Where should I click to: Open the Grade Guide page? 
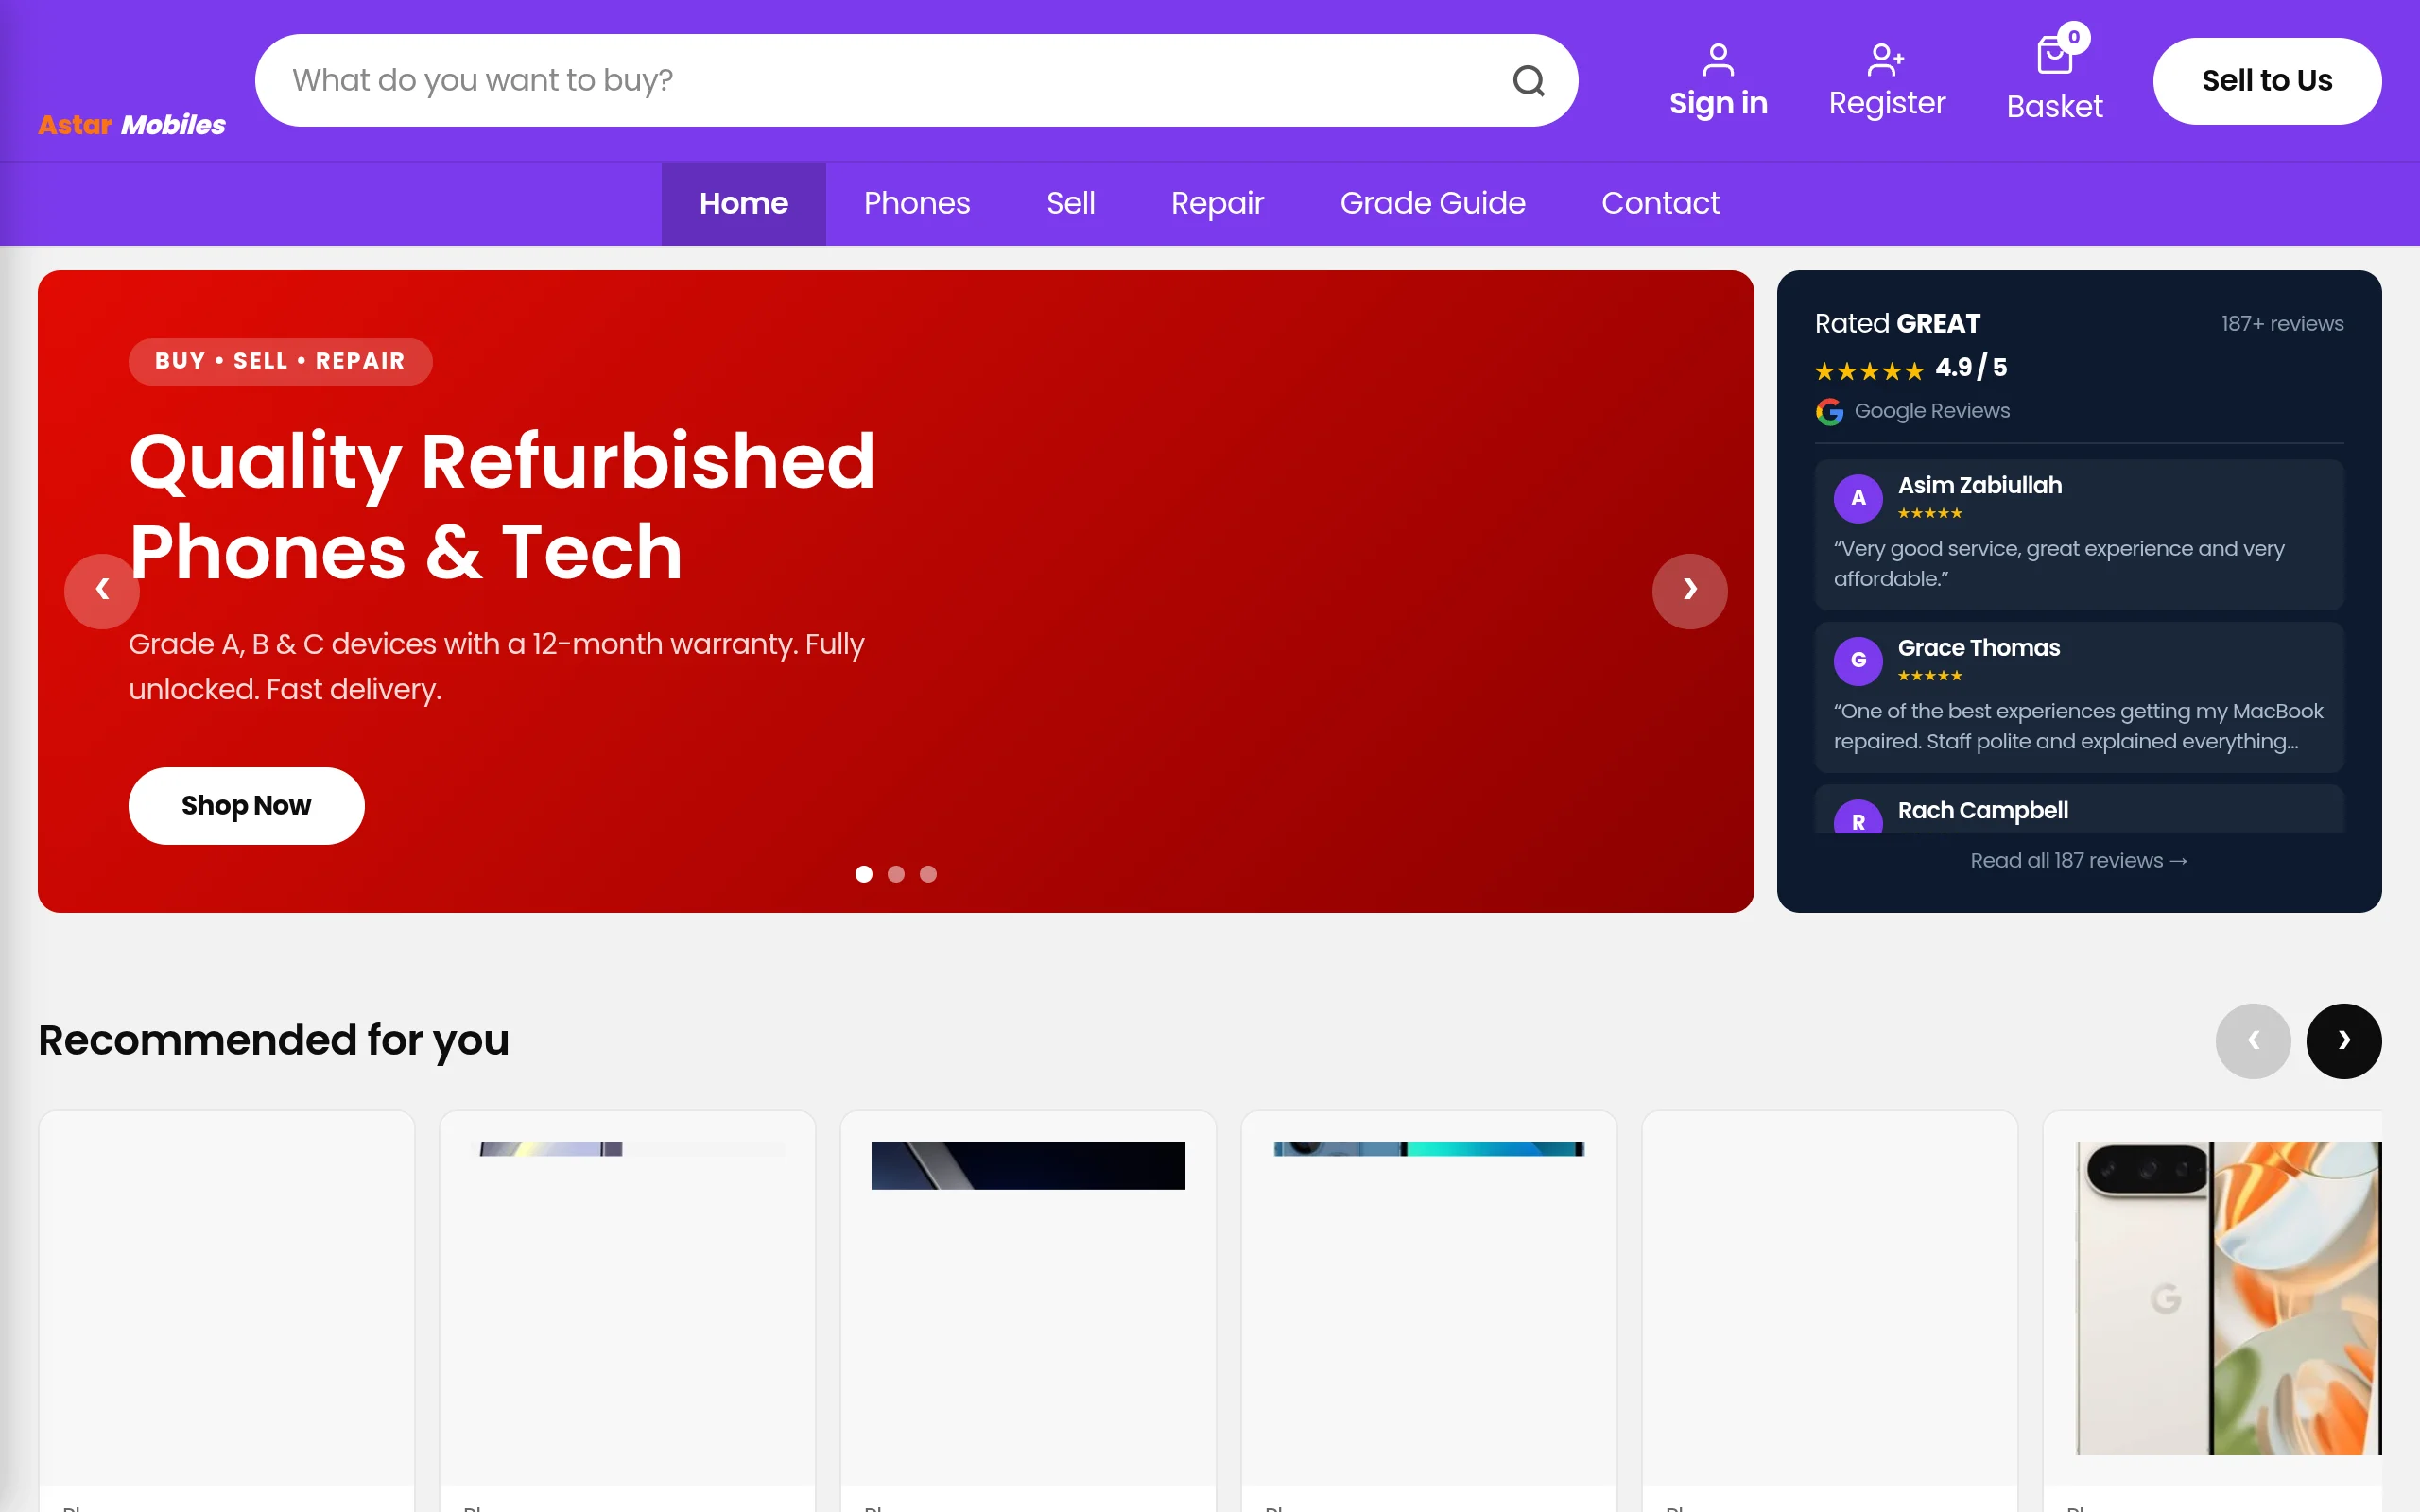[x=1432, y=203]
